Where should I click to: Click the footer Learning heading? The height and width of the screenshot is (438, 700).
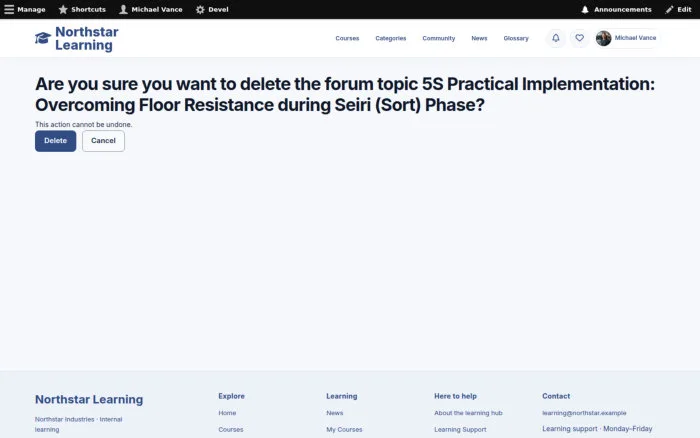(342, 396)
